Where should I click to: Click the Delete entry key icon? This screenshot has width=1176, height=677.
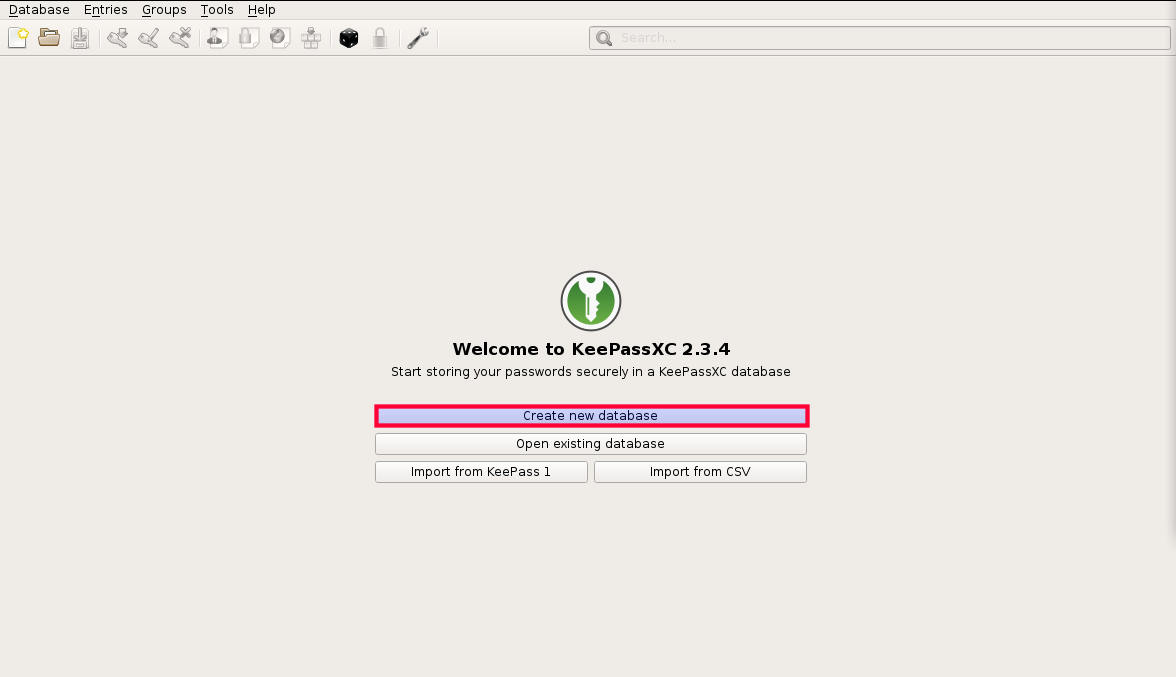[179, 38]
